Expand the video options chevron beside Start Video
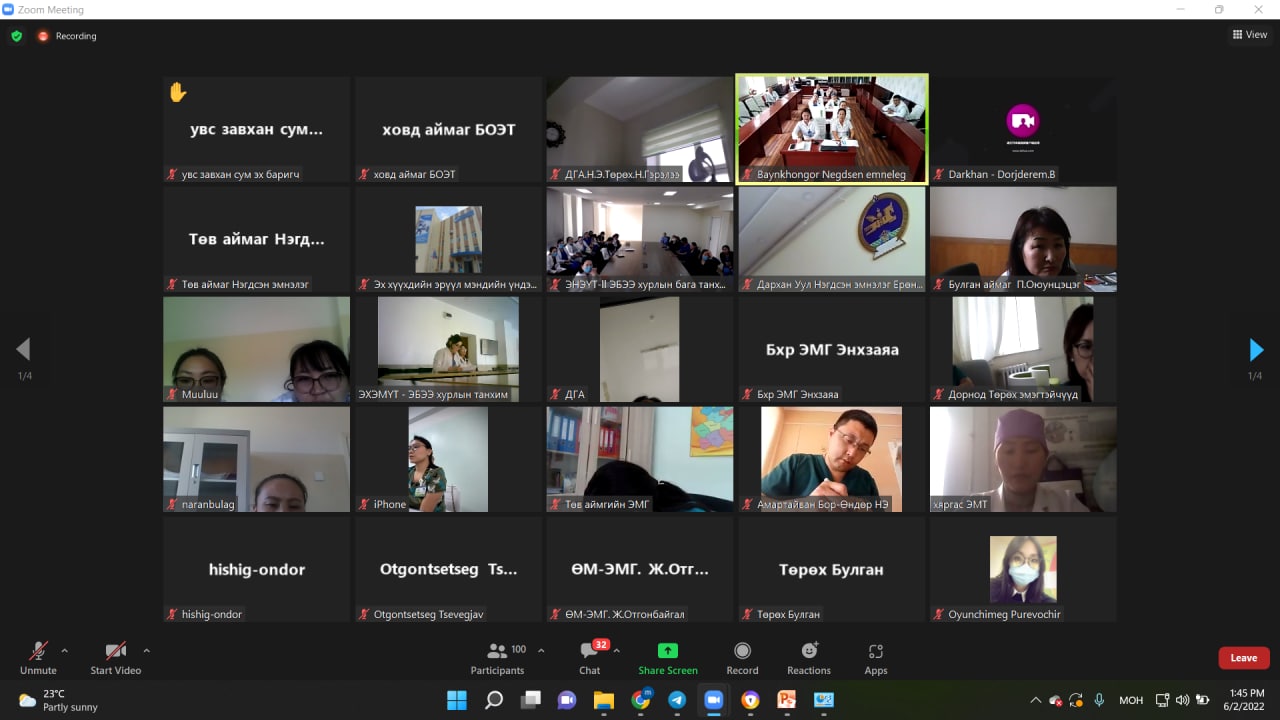The height and width of the screenshot is (720, 1280). [146, 650]
